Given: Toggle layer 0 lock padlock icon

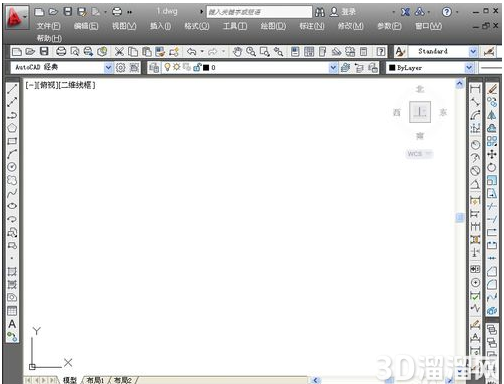Looking at the screenshot, I should [x=197, y=67].
